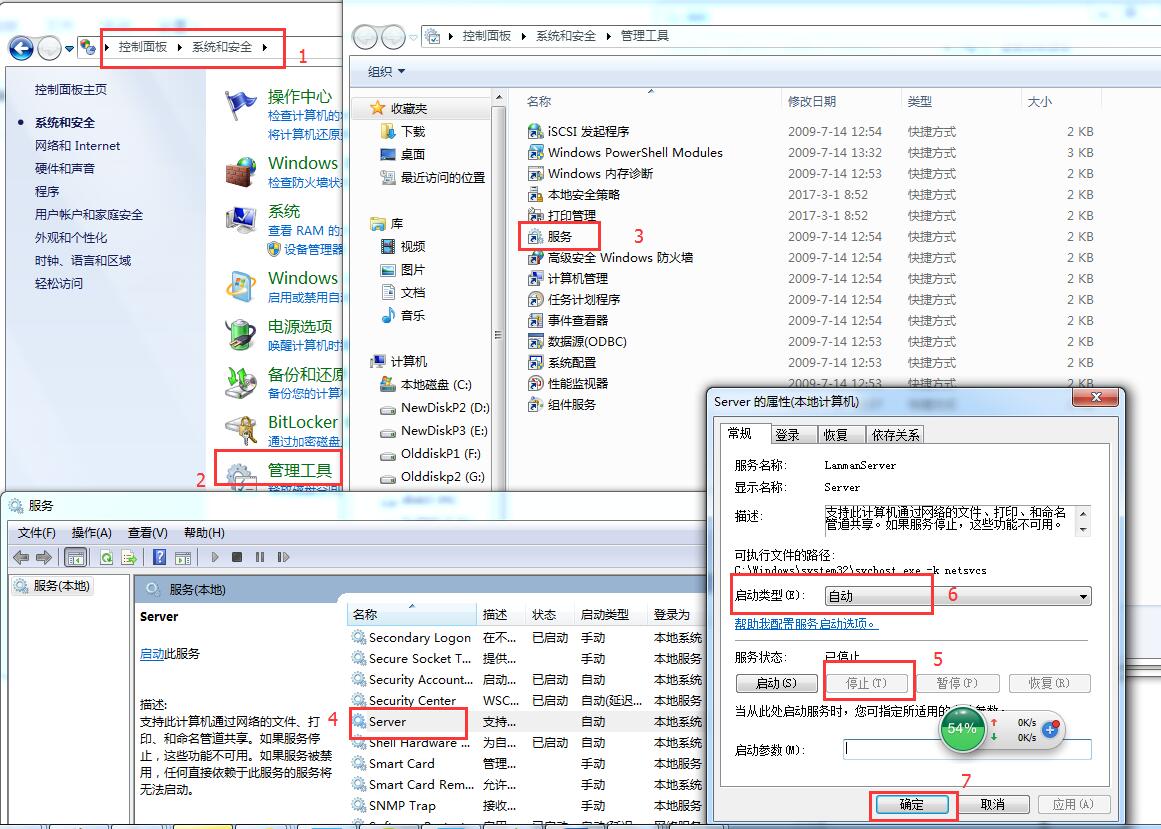Open the 启动类型 combo box
The height and width of the screenshot is (829, 1161).
point(958,596)
